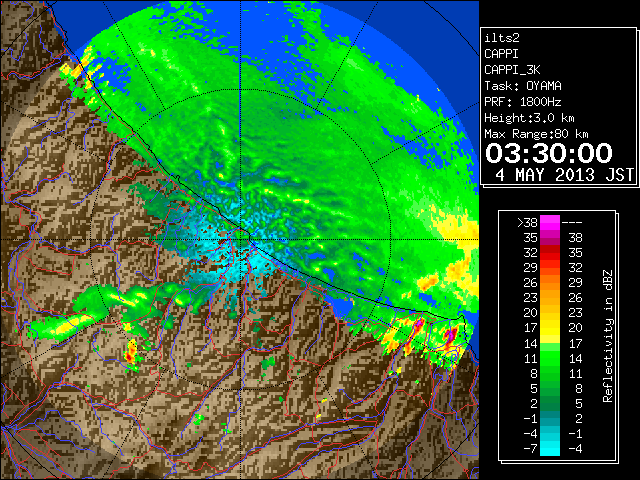
Task: Click the 'Task: OYAMA' line
Action: pyautogui.click(x=523, y=86)
